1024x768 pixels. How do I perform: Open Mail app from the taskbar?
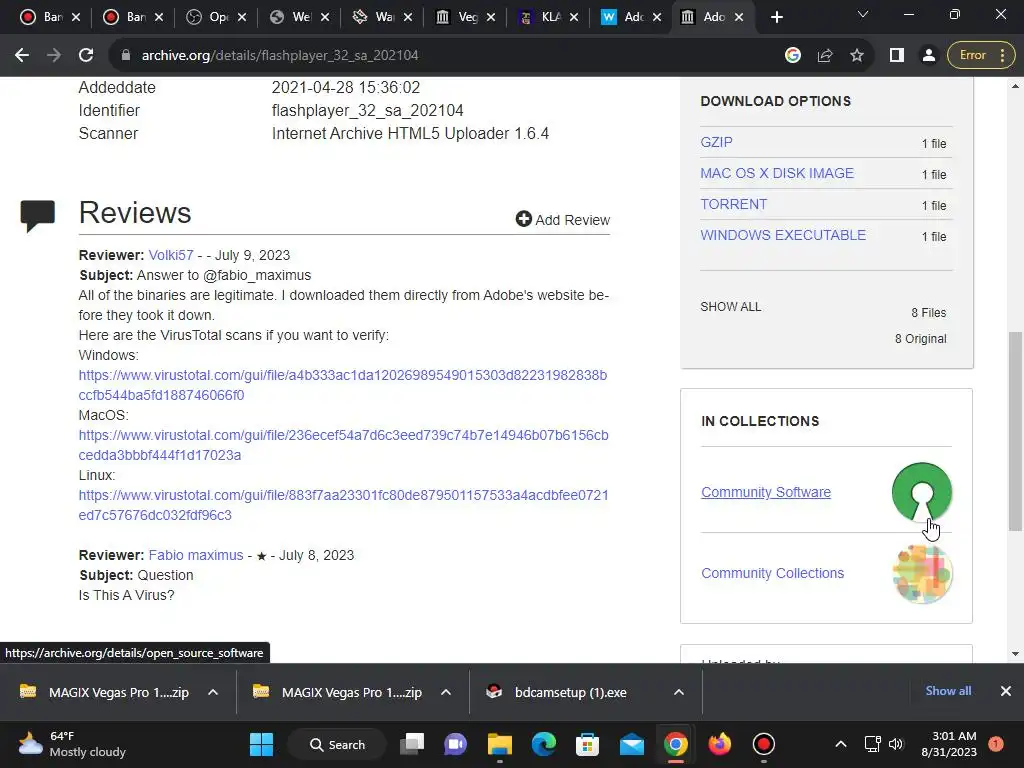[632, 744]
